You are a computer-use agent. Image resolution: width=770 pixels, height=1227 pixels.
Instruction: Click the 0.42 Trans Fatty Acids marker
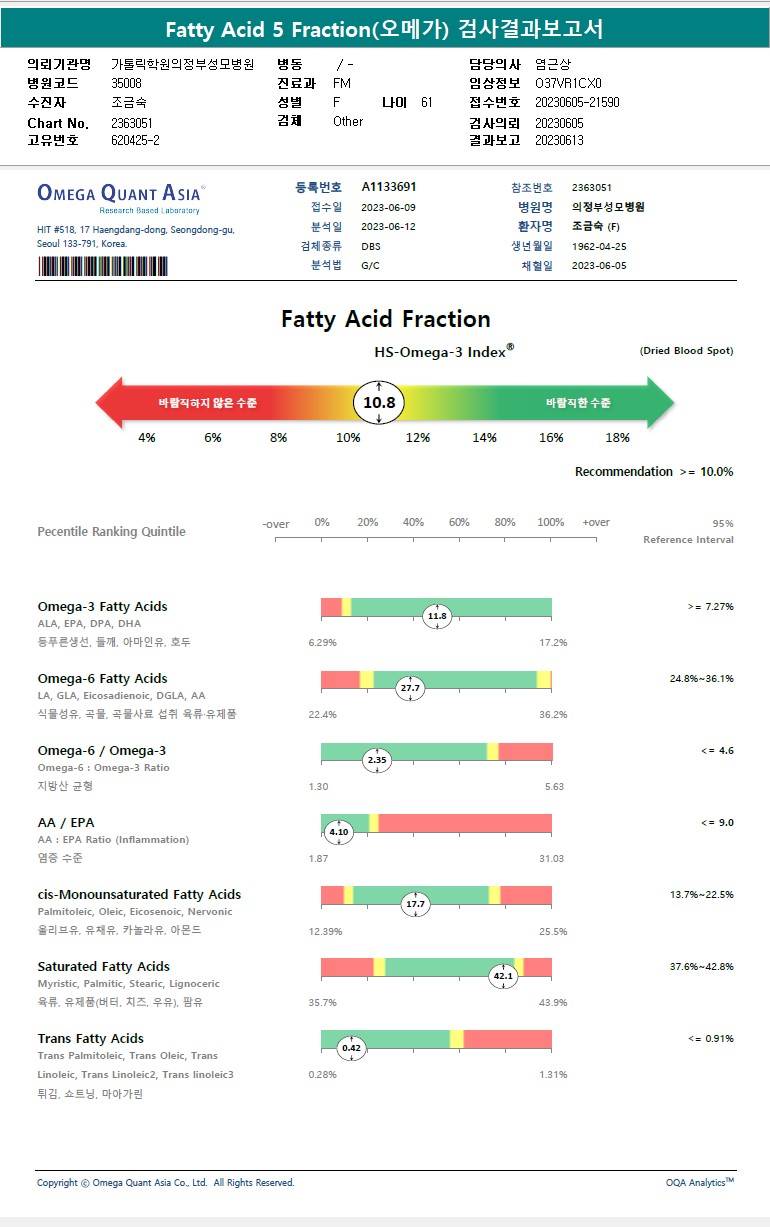click(351, 1048)
